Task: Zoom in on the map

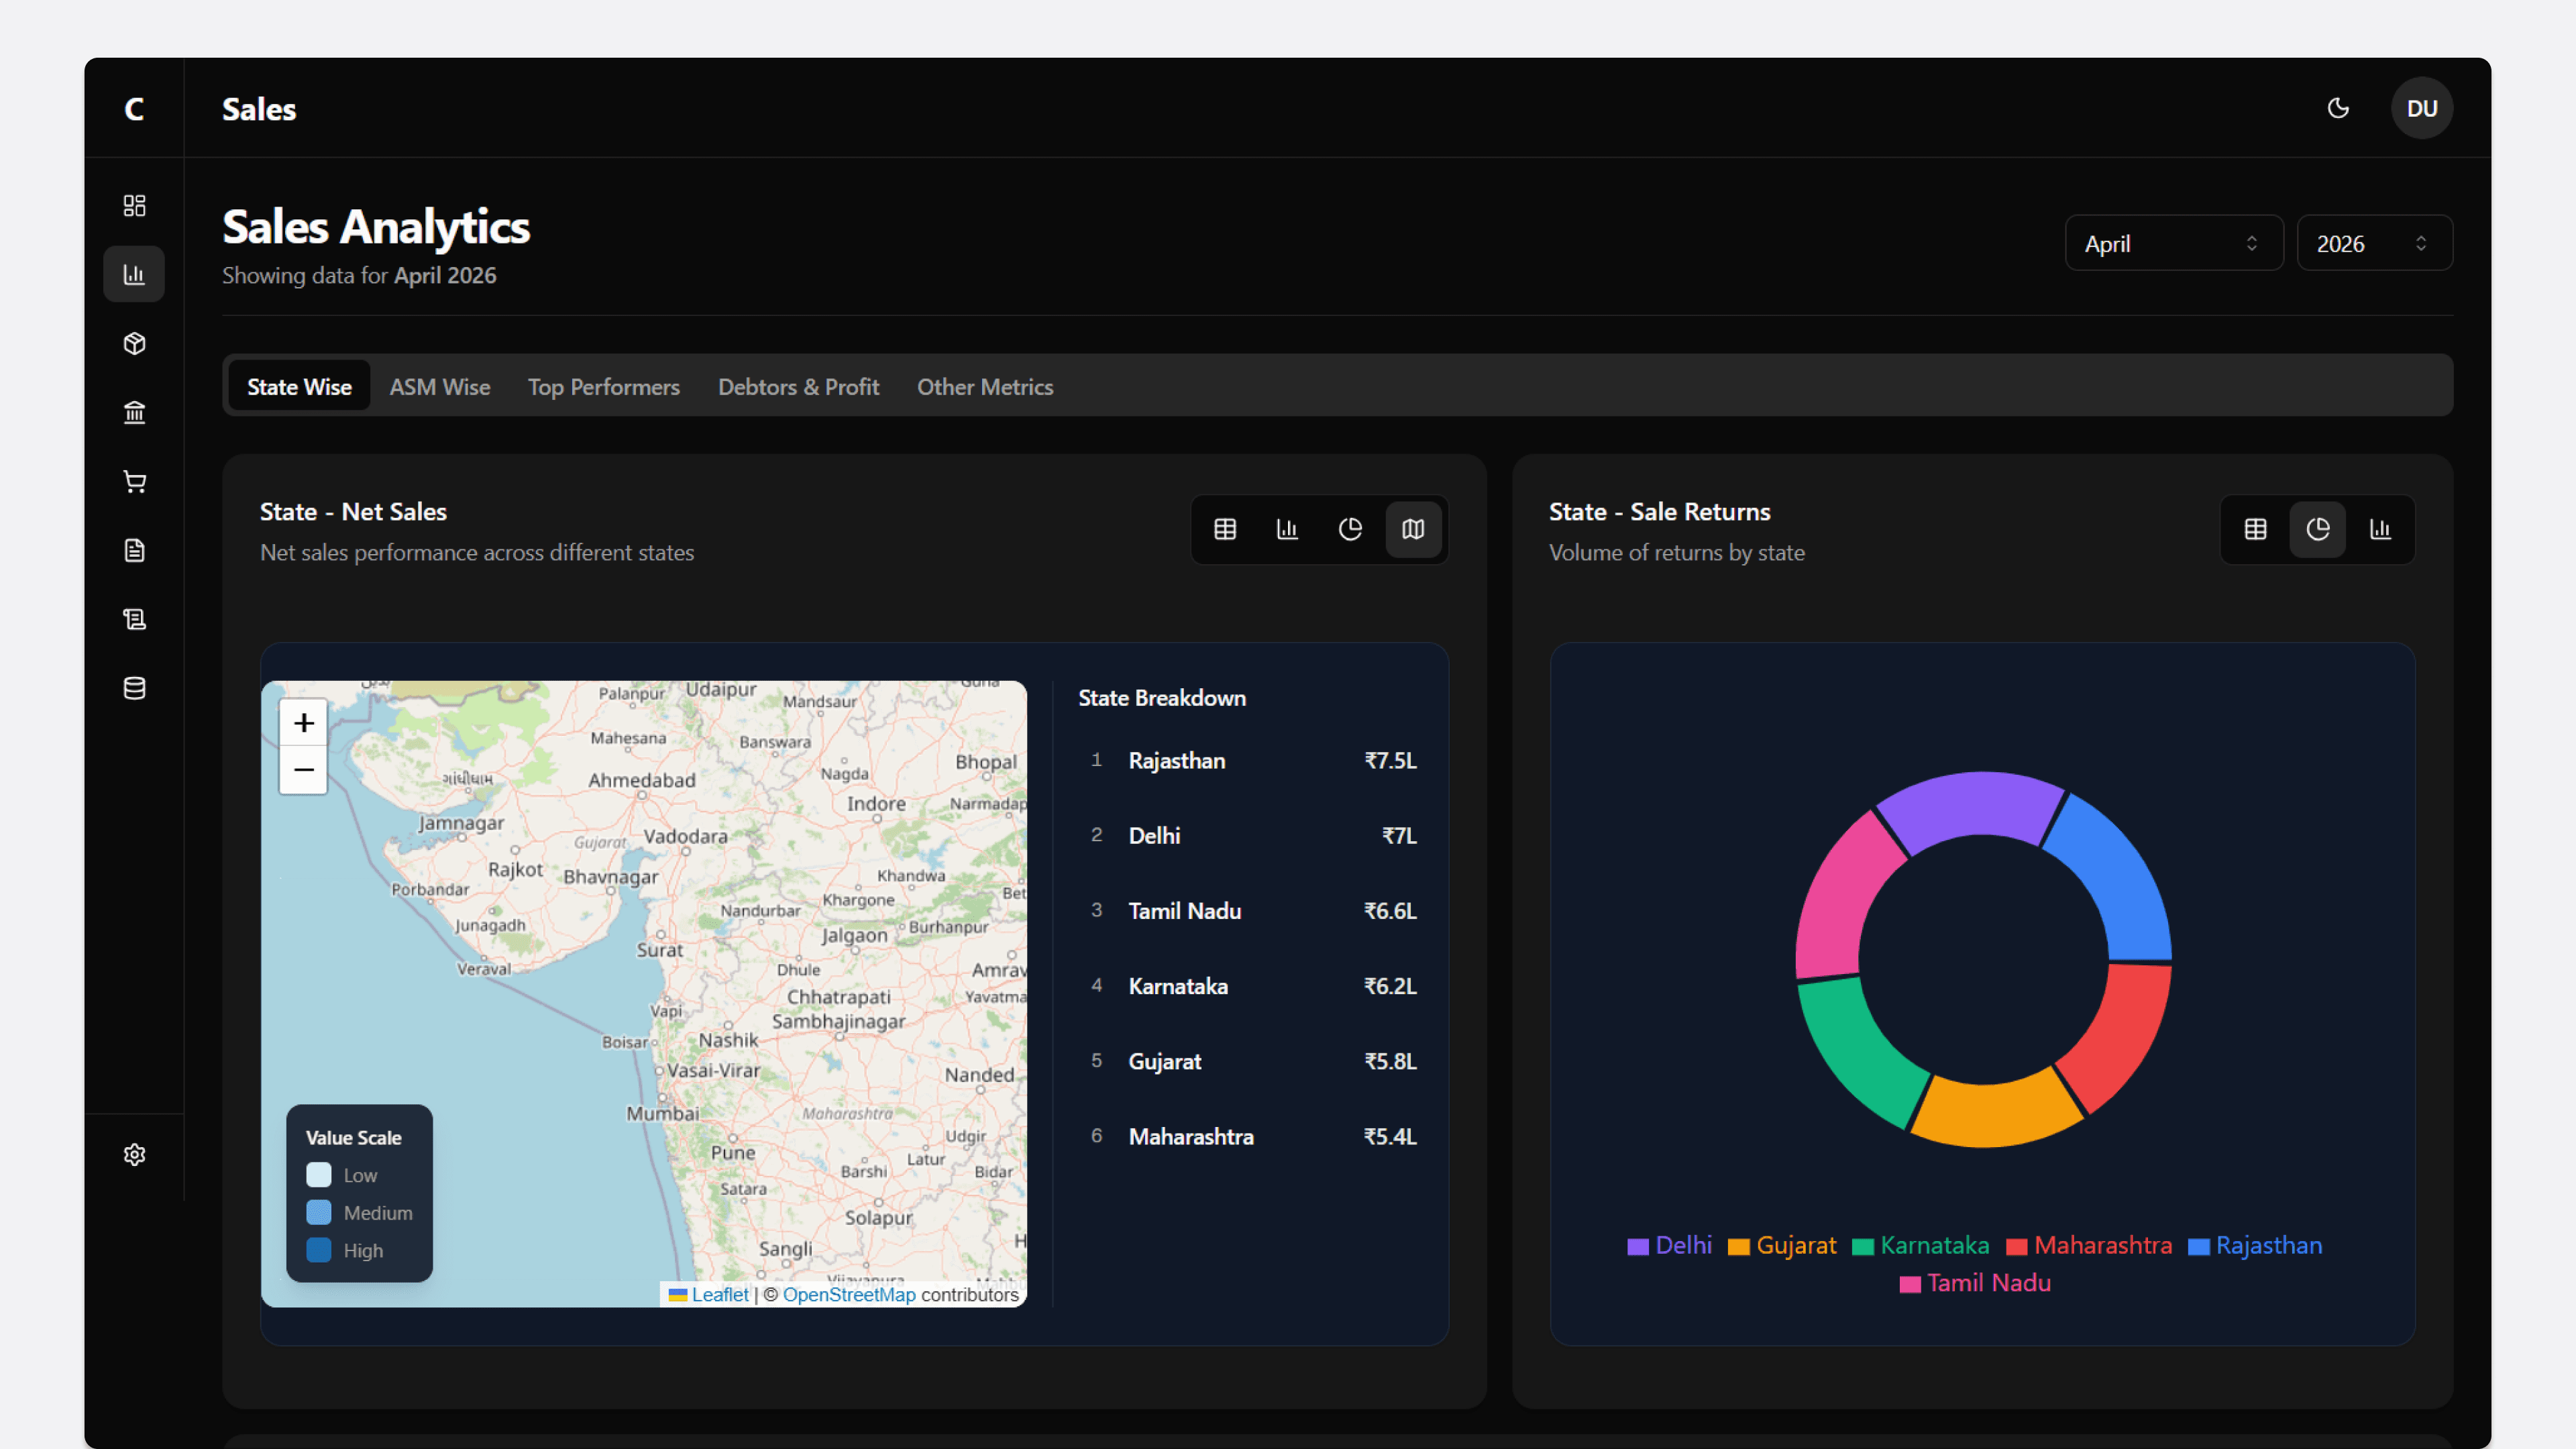Action: pyautogui.click(x=304, y=722)
